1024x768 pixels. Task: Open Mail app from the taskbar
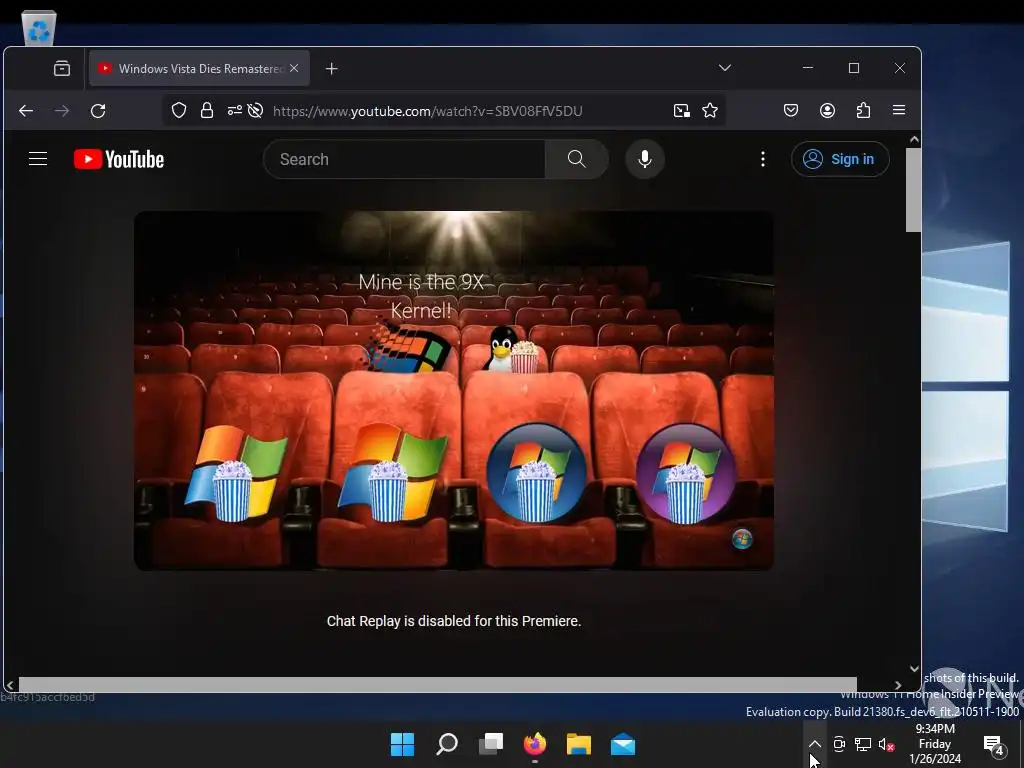(x=623, y=744)
